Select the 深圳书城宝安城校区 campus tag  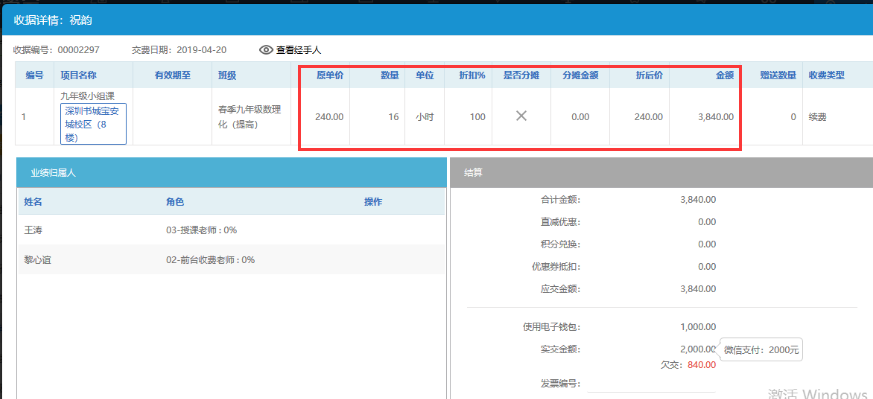[x=94, y=124]
